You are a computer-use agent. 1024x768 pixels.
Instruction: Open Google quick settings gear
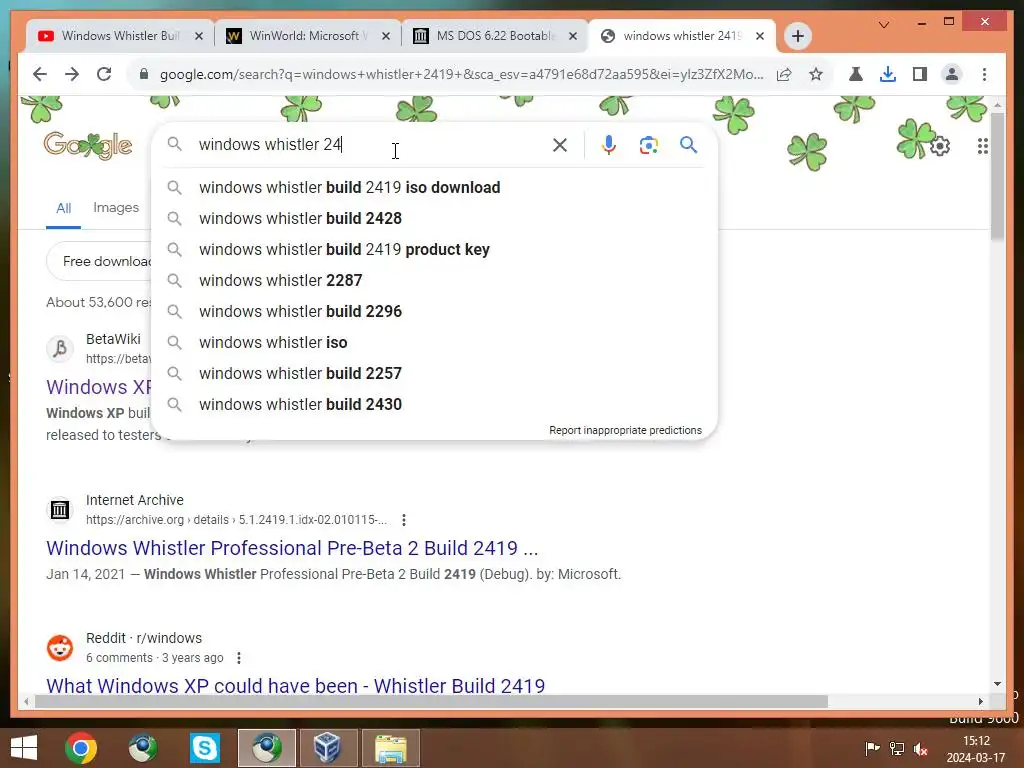940,146
